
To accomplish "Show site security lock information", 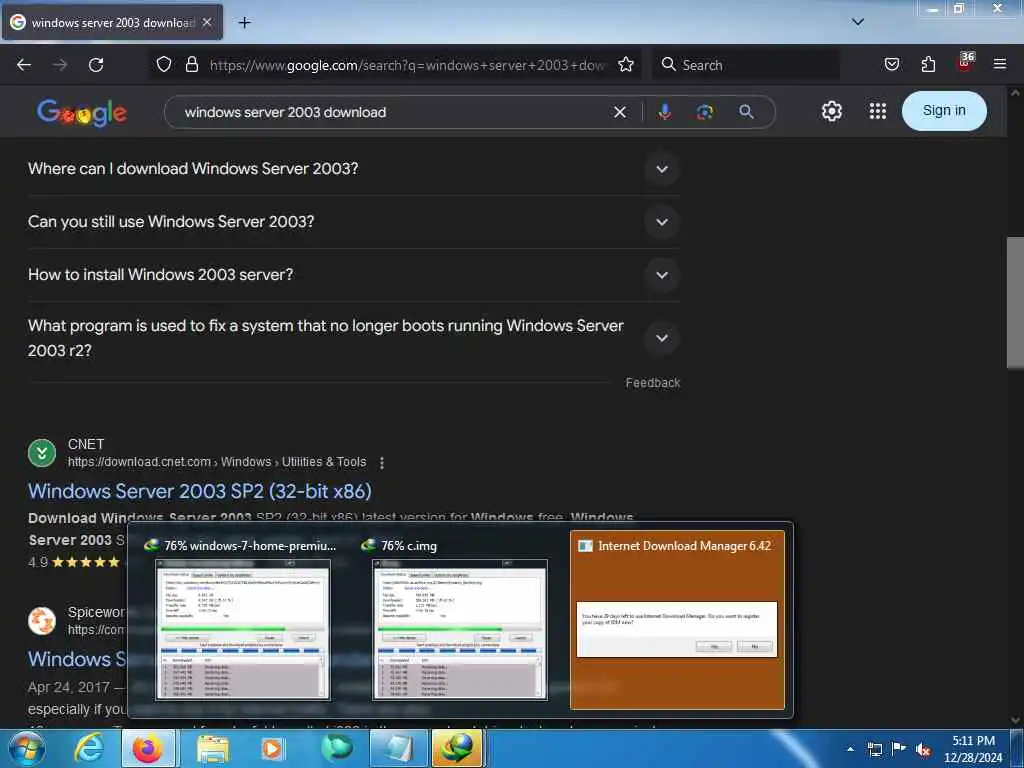I will (191, 65).
